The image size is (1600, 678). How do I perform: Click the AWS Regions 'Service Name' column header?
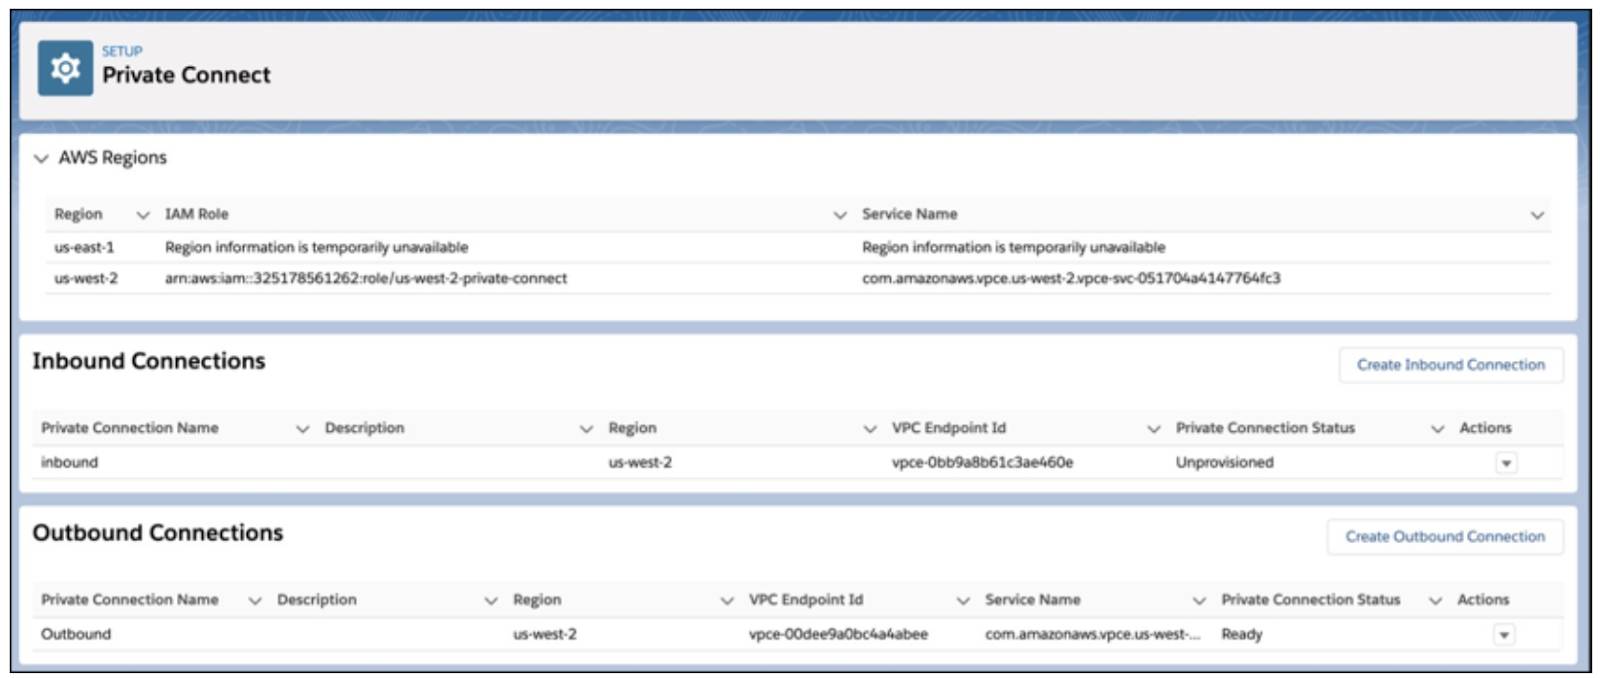pos(910,214)
